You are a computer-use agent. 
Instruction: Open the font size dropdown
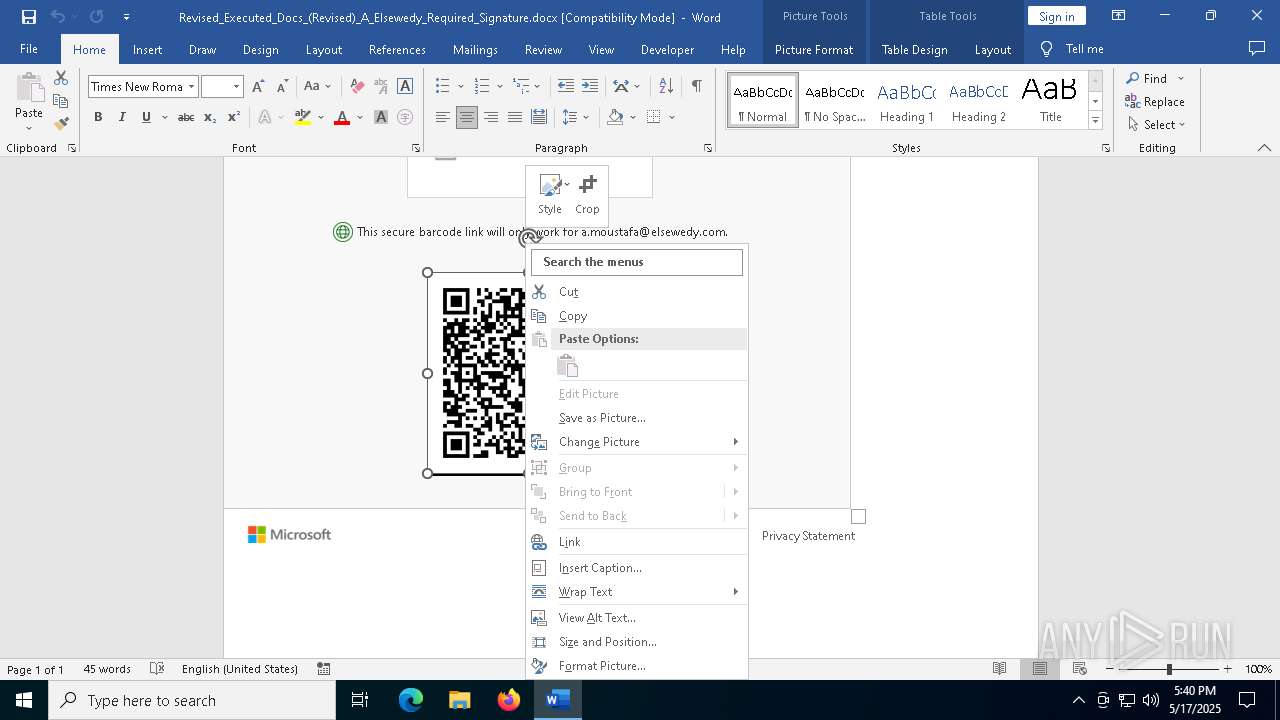coord(237,87)
